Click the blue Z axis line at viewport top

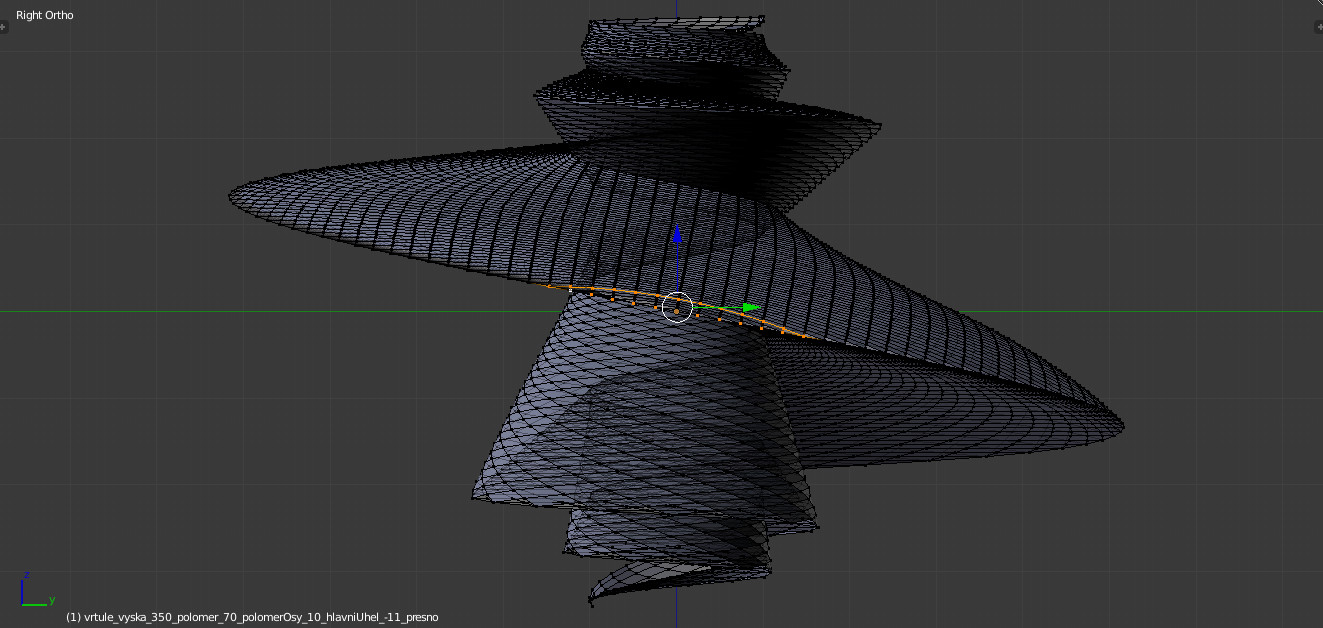click(677, 8)
